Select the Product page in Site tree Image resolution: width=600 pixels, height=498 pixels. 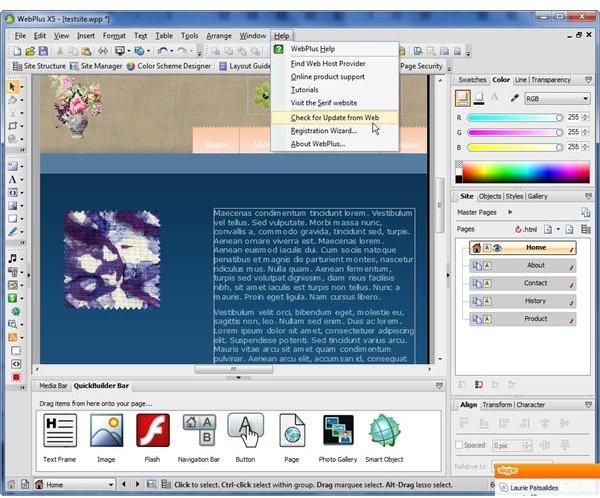(523, 319)
